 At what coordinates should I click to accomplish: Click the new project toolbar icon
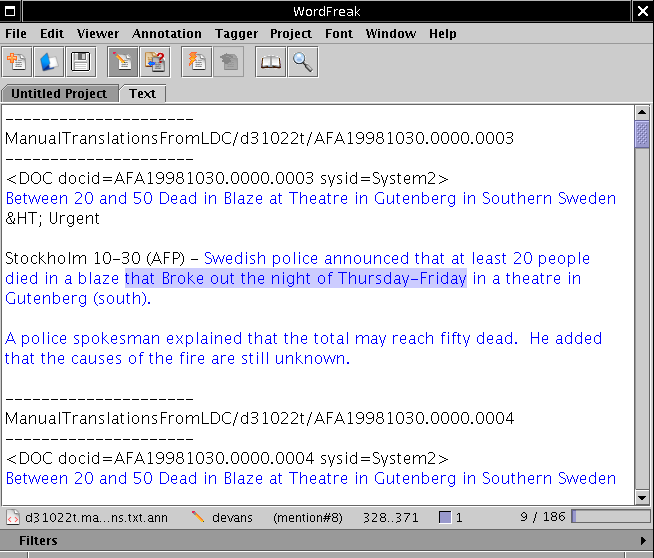click(17, 63)
